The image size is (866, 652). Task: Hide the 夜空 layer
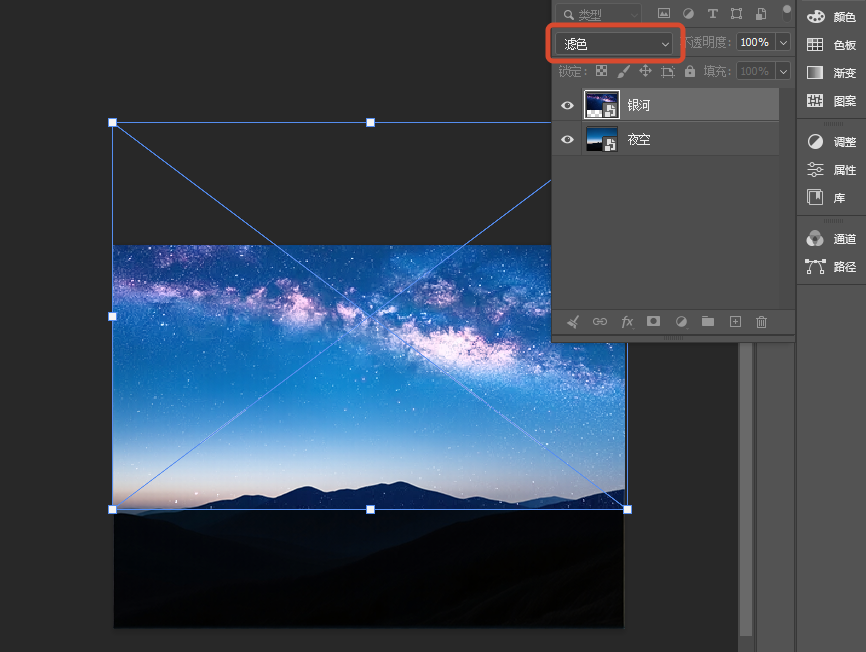click(567, 140)
